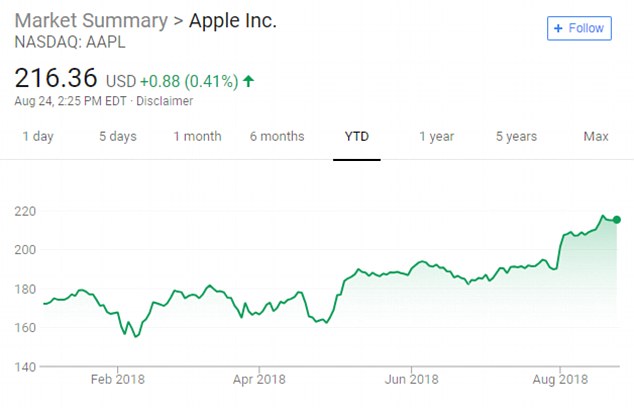Select the YTD tab
This screenshot has width=634, height=408.
tap(357, 136)
